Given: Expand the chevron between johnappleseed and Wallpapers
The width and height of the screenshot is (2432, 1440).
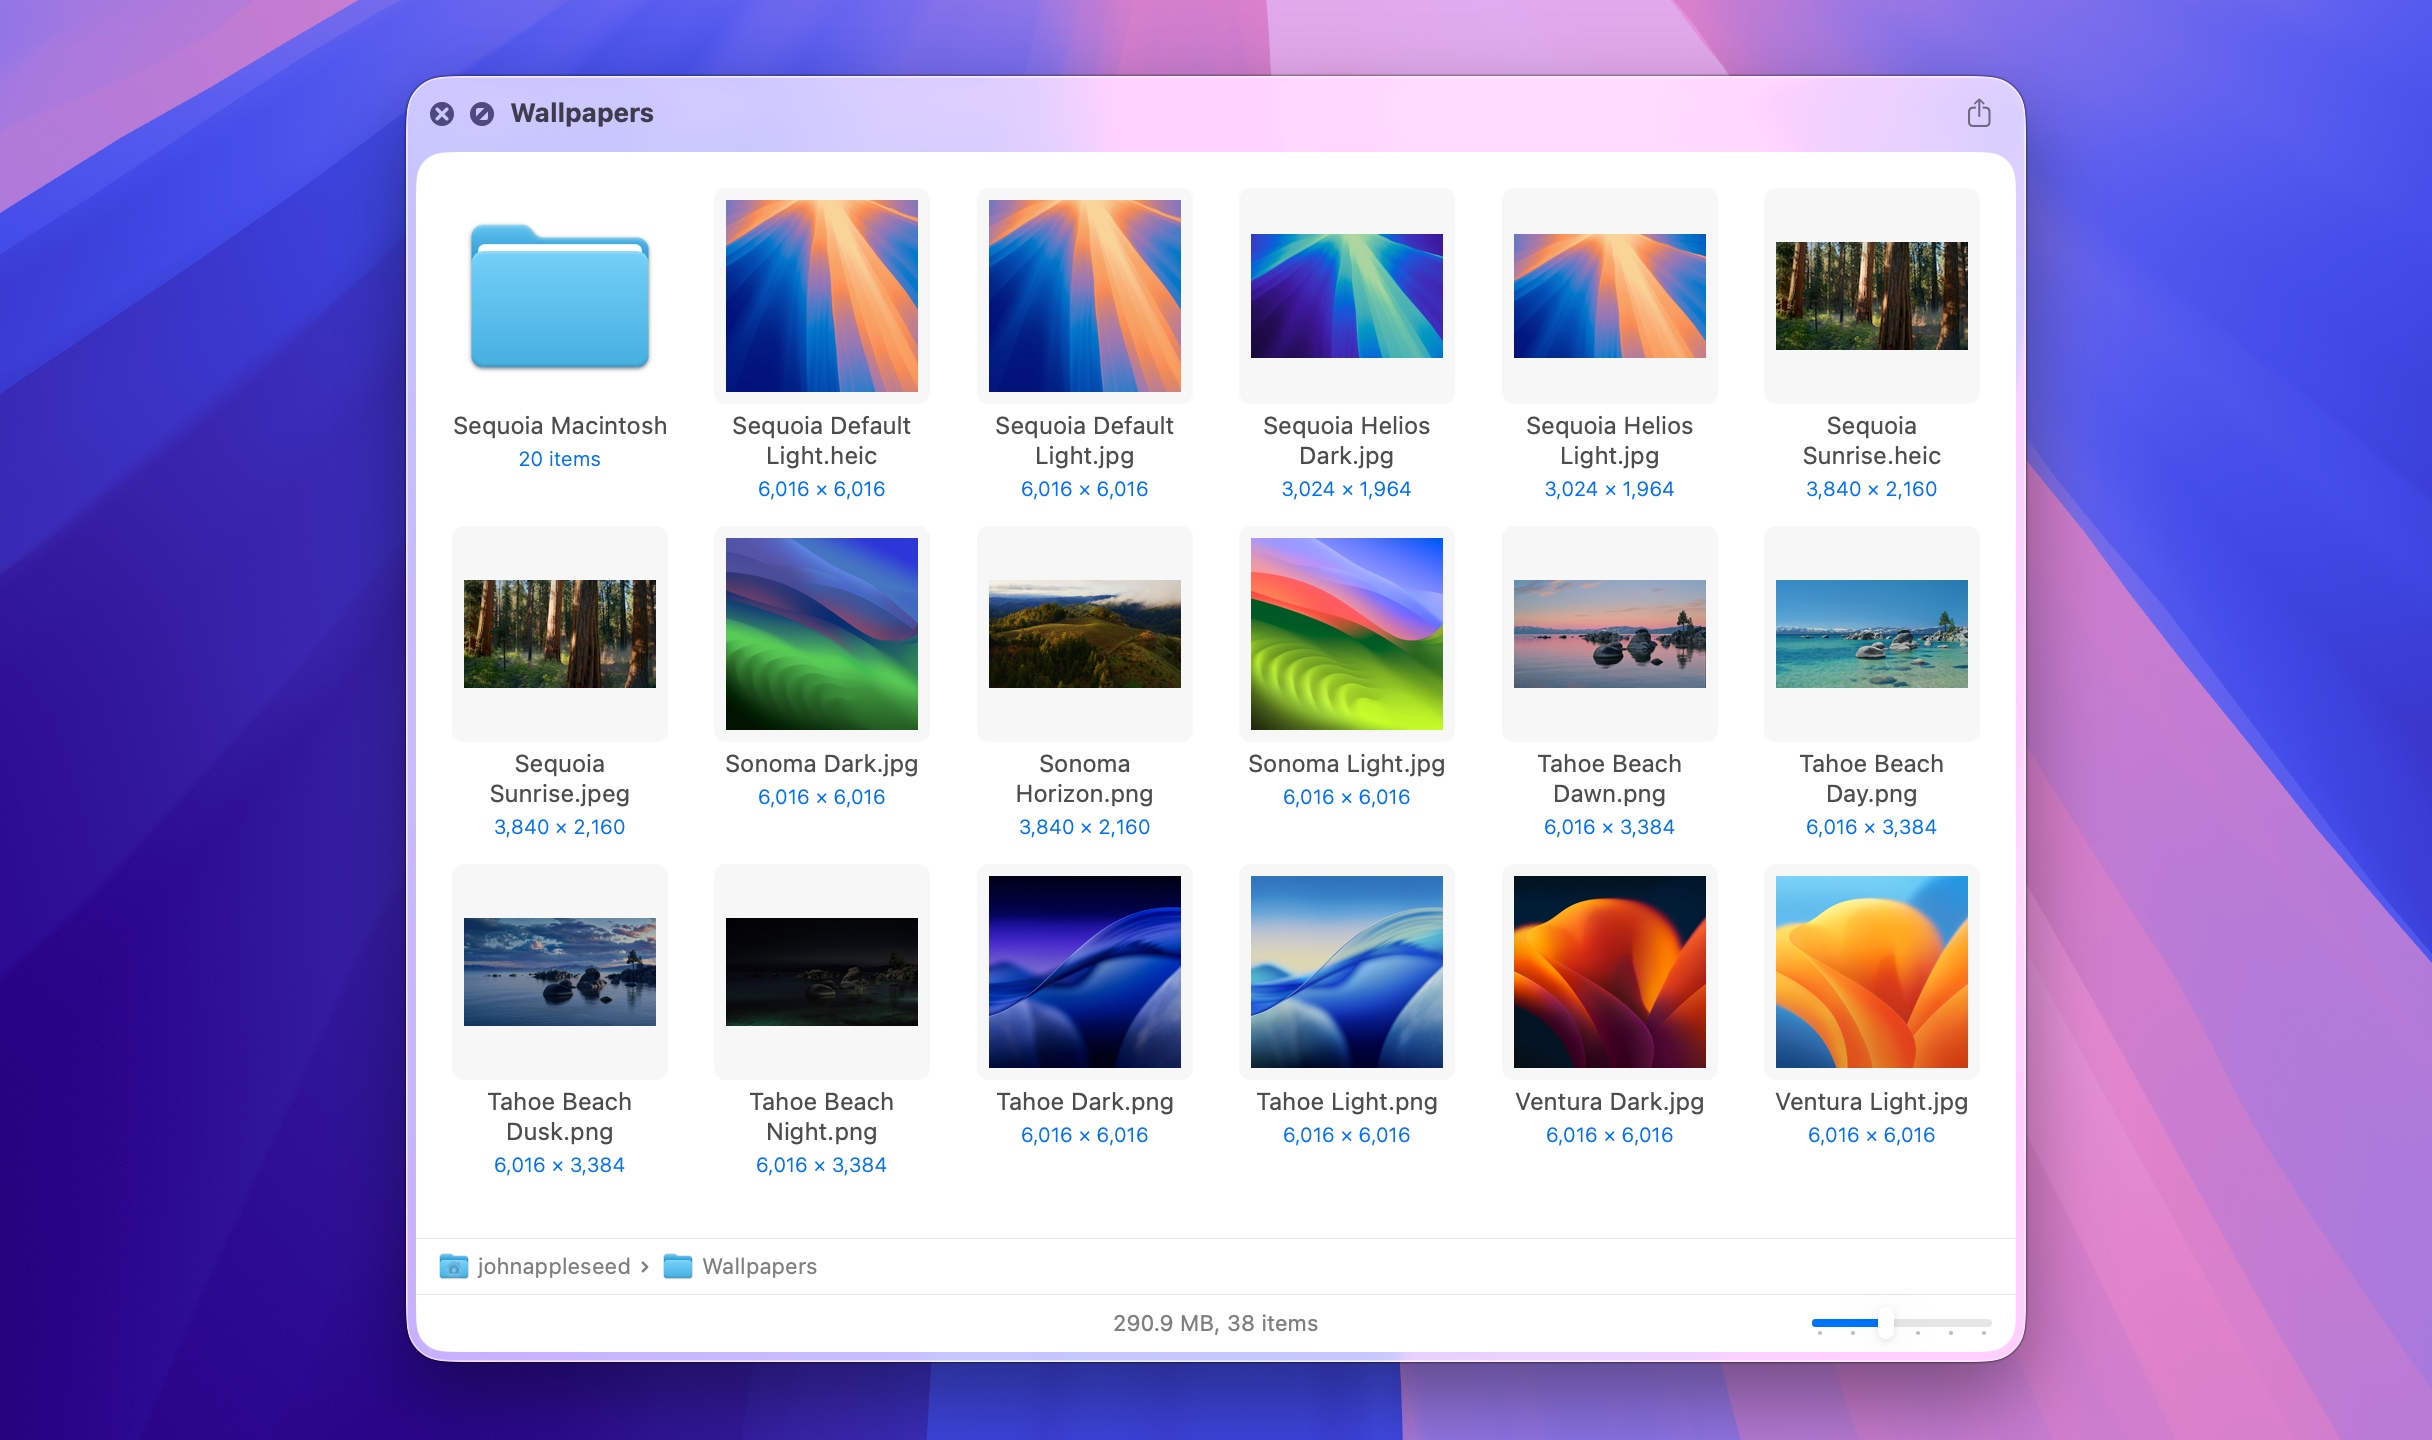Looking at the screenshot, I should 645,1266.
